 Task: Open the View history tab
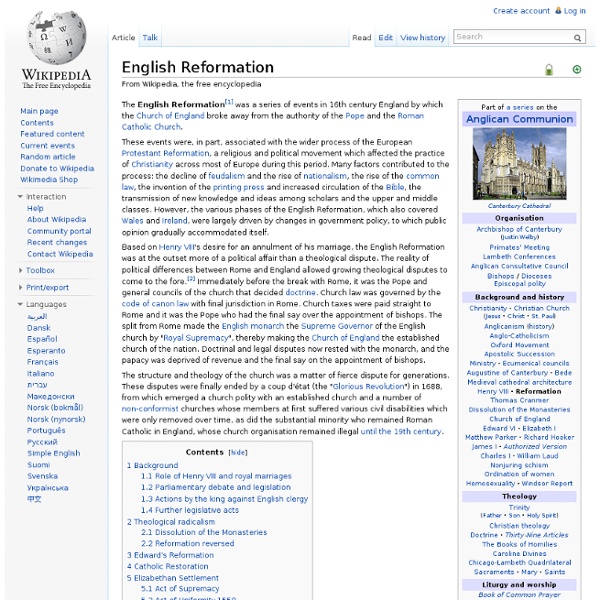(x=422, y=38)
